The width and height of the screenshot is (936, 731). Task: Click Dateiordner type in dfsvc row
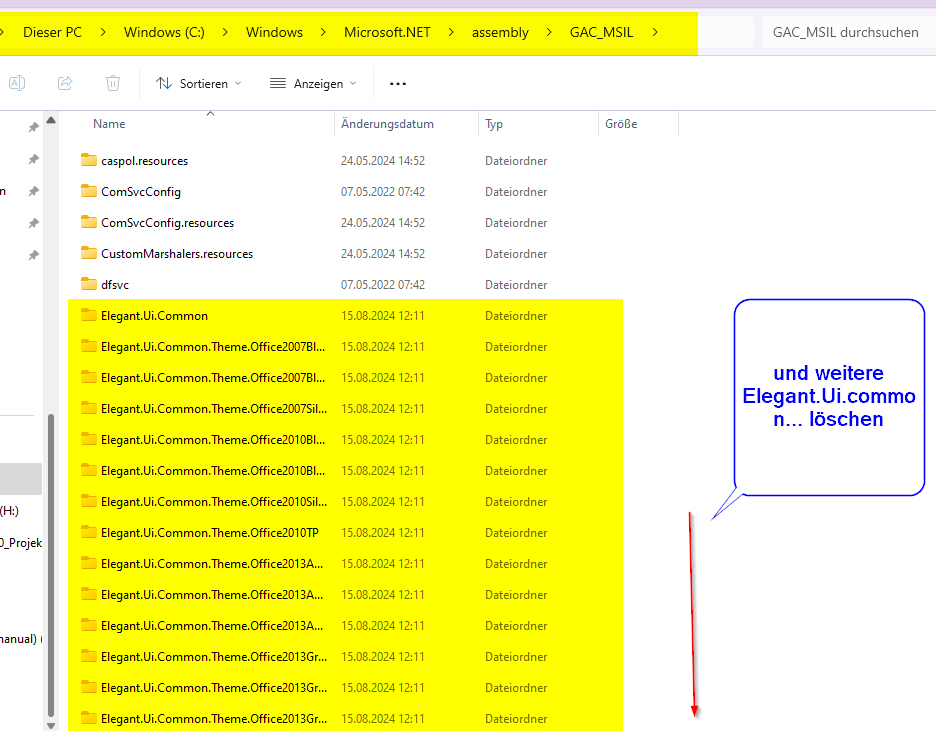[516, 285]
